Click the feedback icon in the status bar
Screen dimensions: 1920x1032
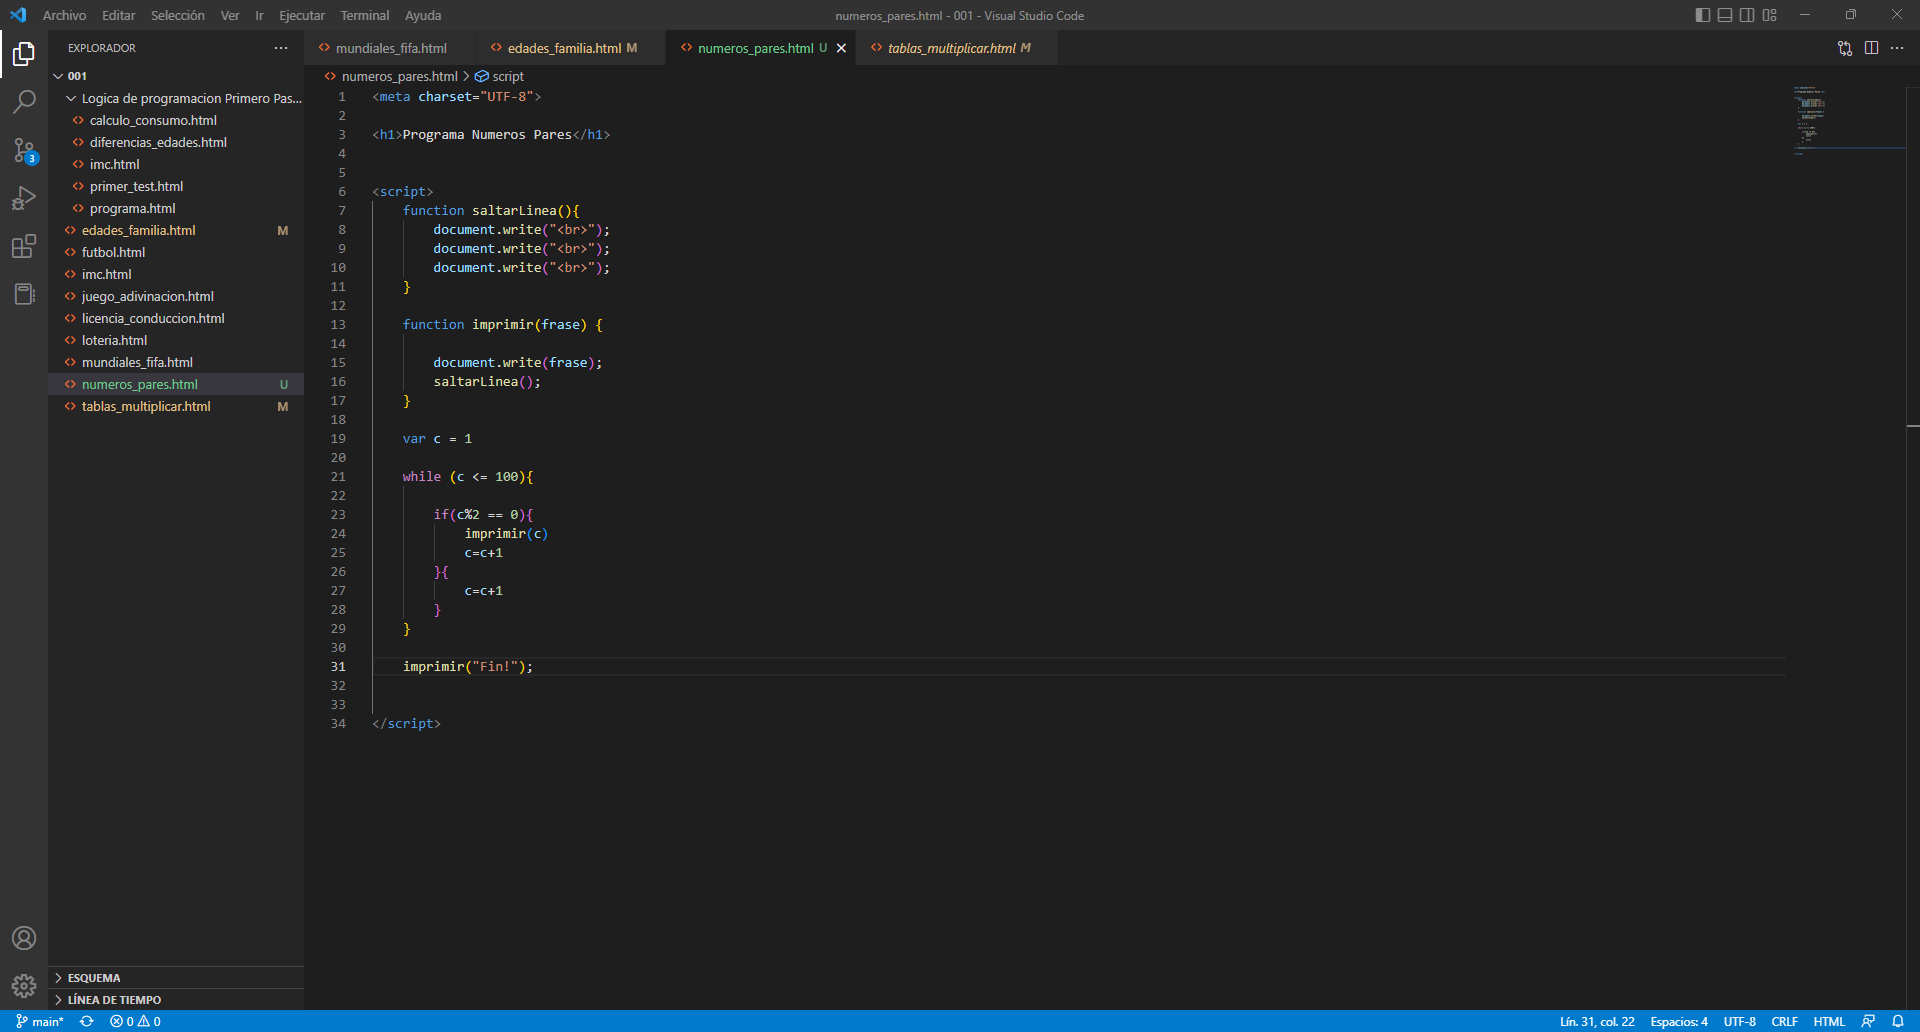click(1868, 1021)
